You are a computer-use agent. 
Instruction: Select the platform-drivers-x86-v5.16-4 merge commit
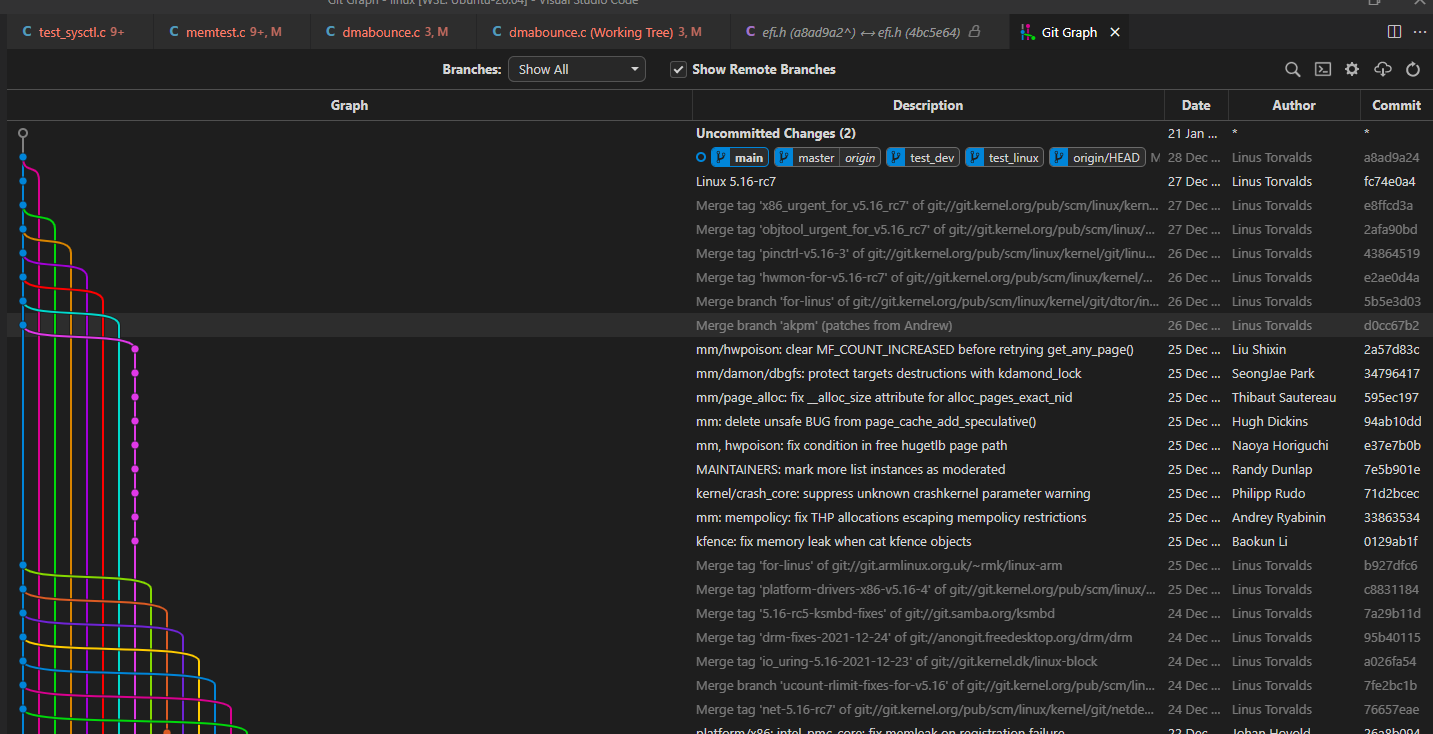(720, 590)
